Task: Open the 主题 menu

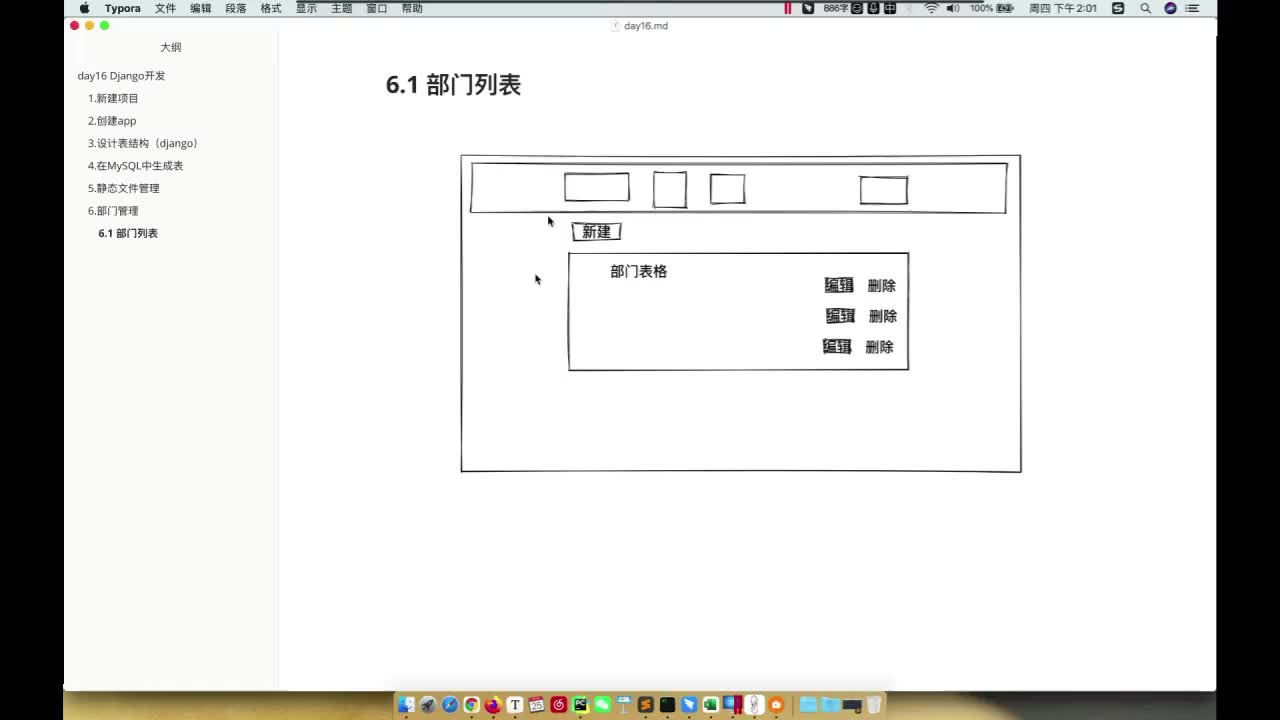Action: (341, 8)
